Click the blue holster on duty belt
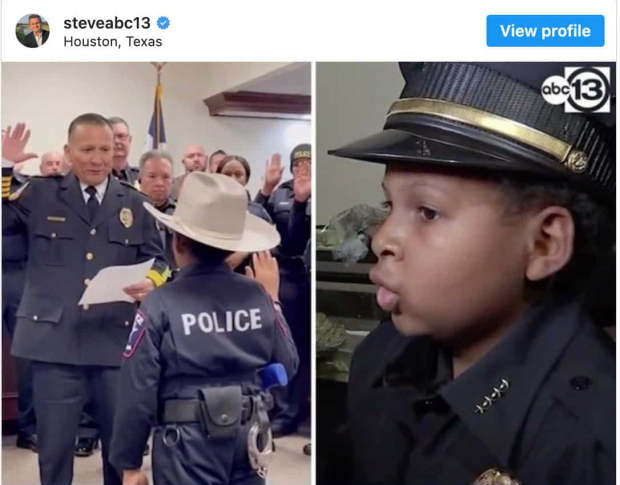Screen dimensions: 620x485 point(272,376)
